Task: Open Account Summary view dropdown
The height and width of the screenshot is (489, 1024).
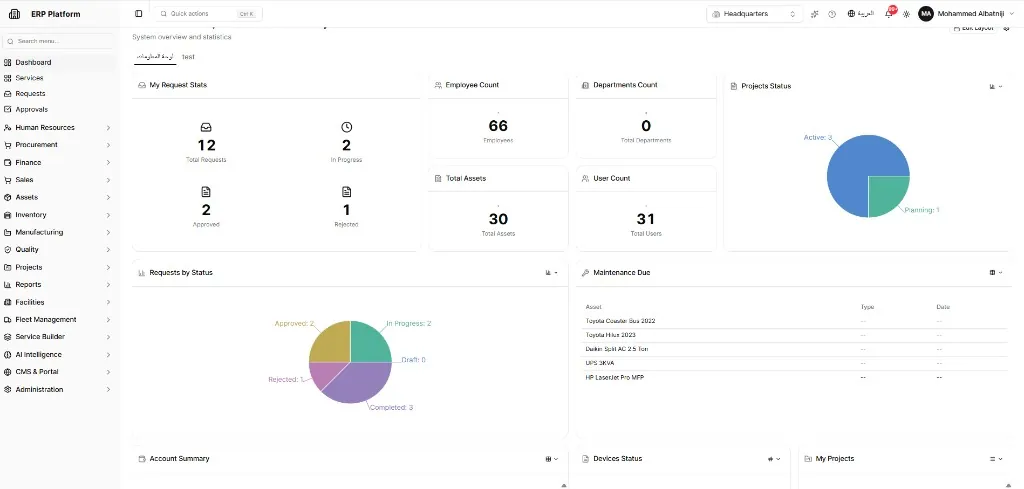Action: tap(552, 459)
